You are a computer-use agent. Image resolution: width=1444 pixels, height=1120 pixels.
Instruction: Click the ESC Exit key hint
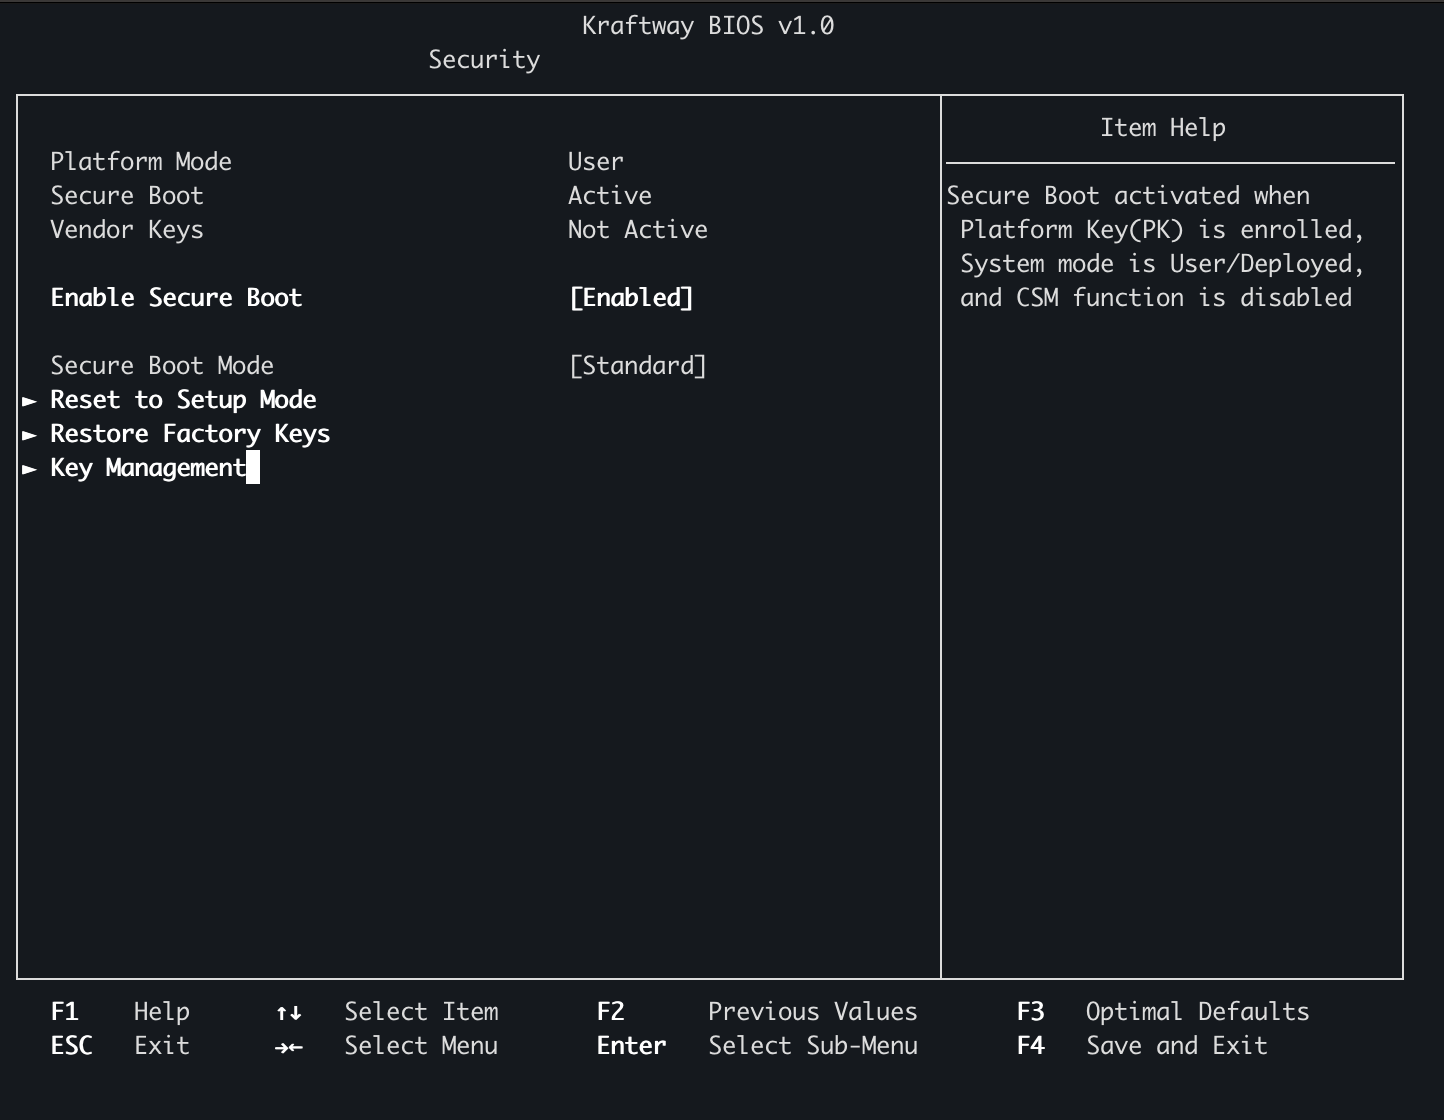pos(120,1046)
